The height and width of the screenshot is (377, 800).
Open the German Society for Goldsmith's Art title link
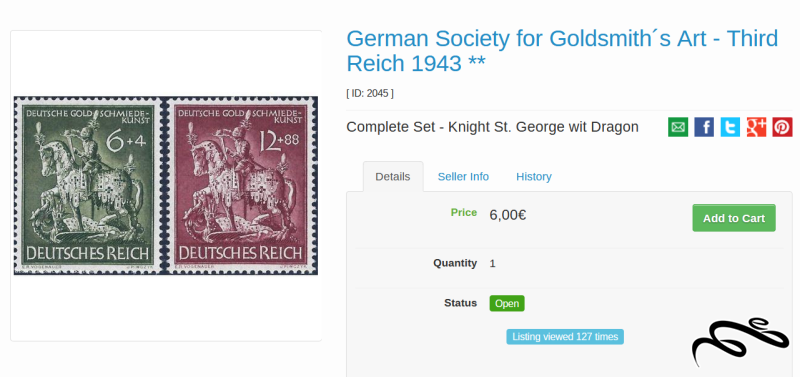(x=562, y=51)
